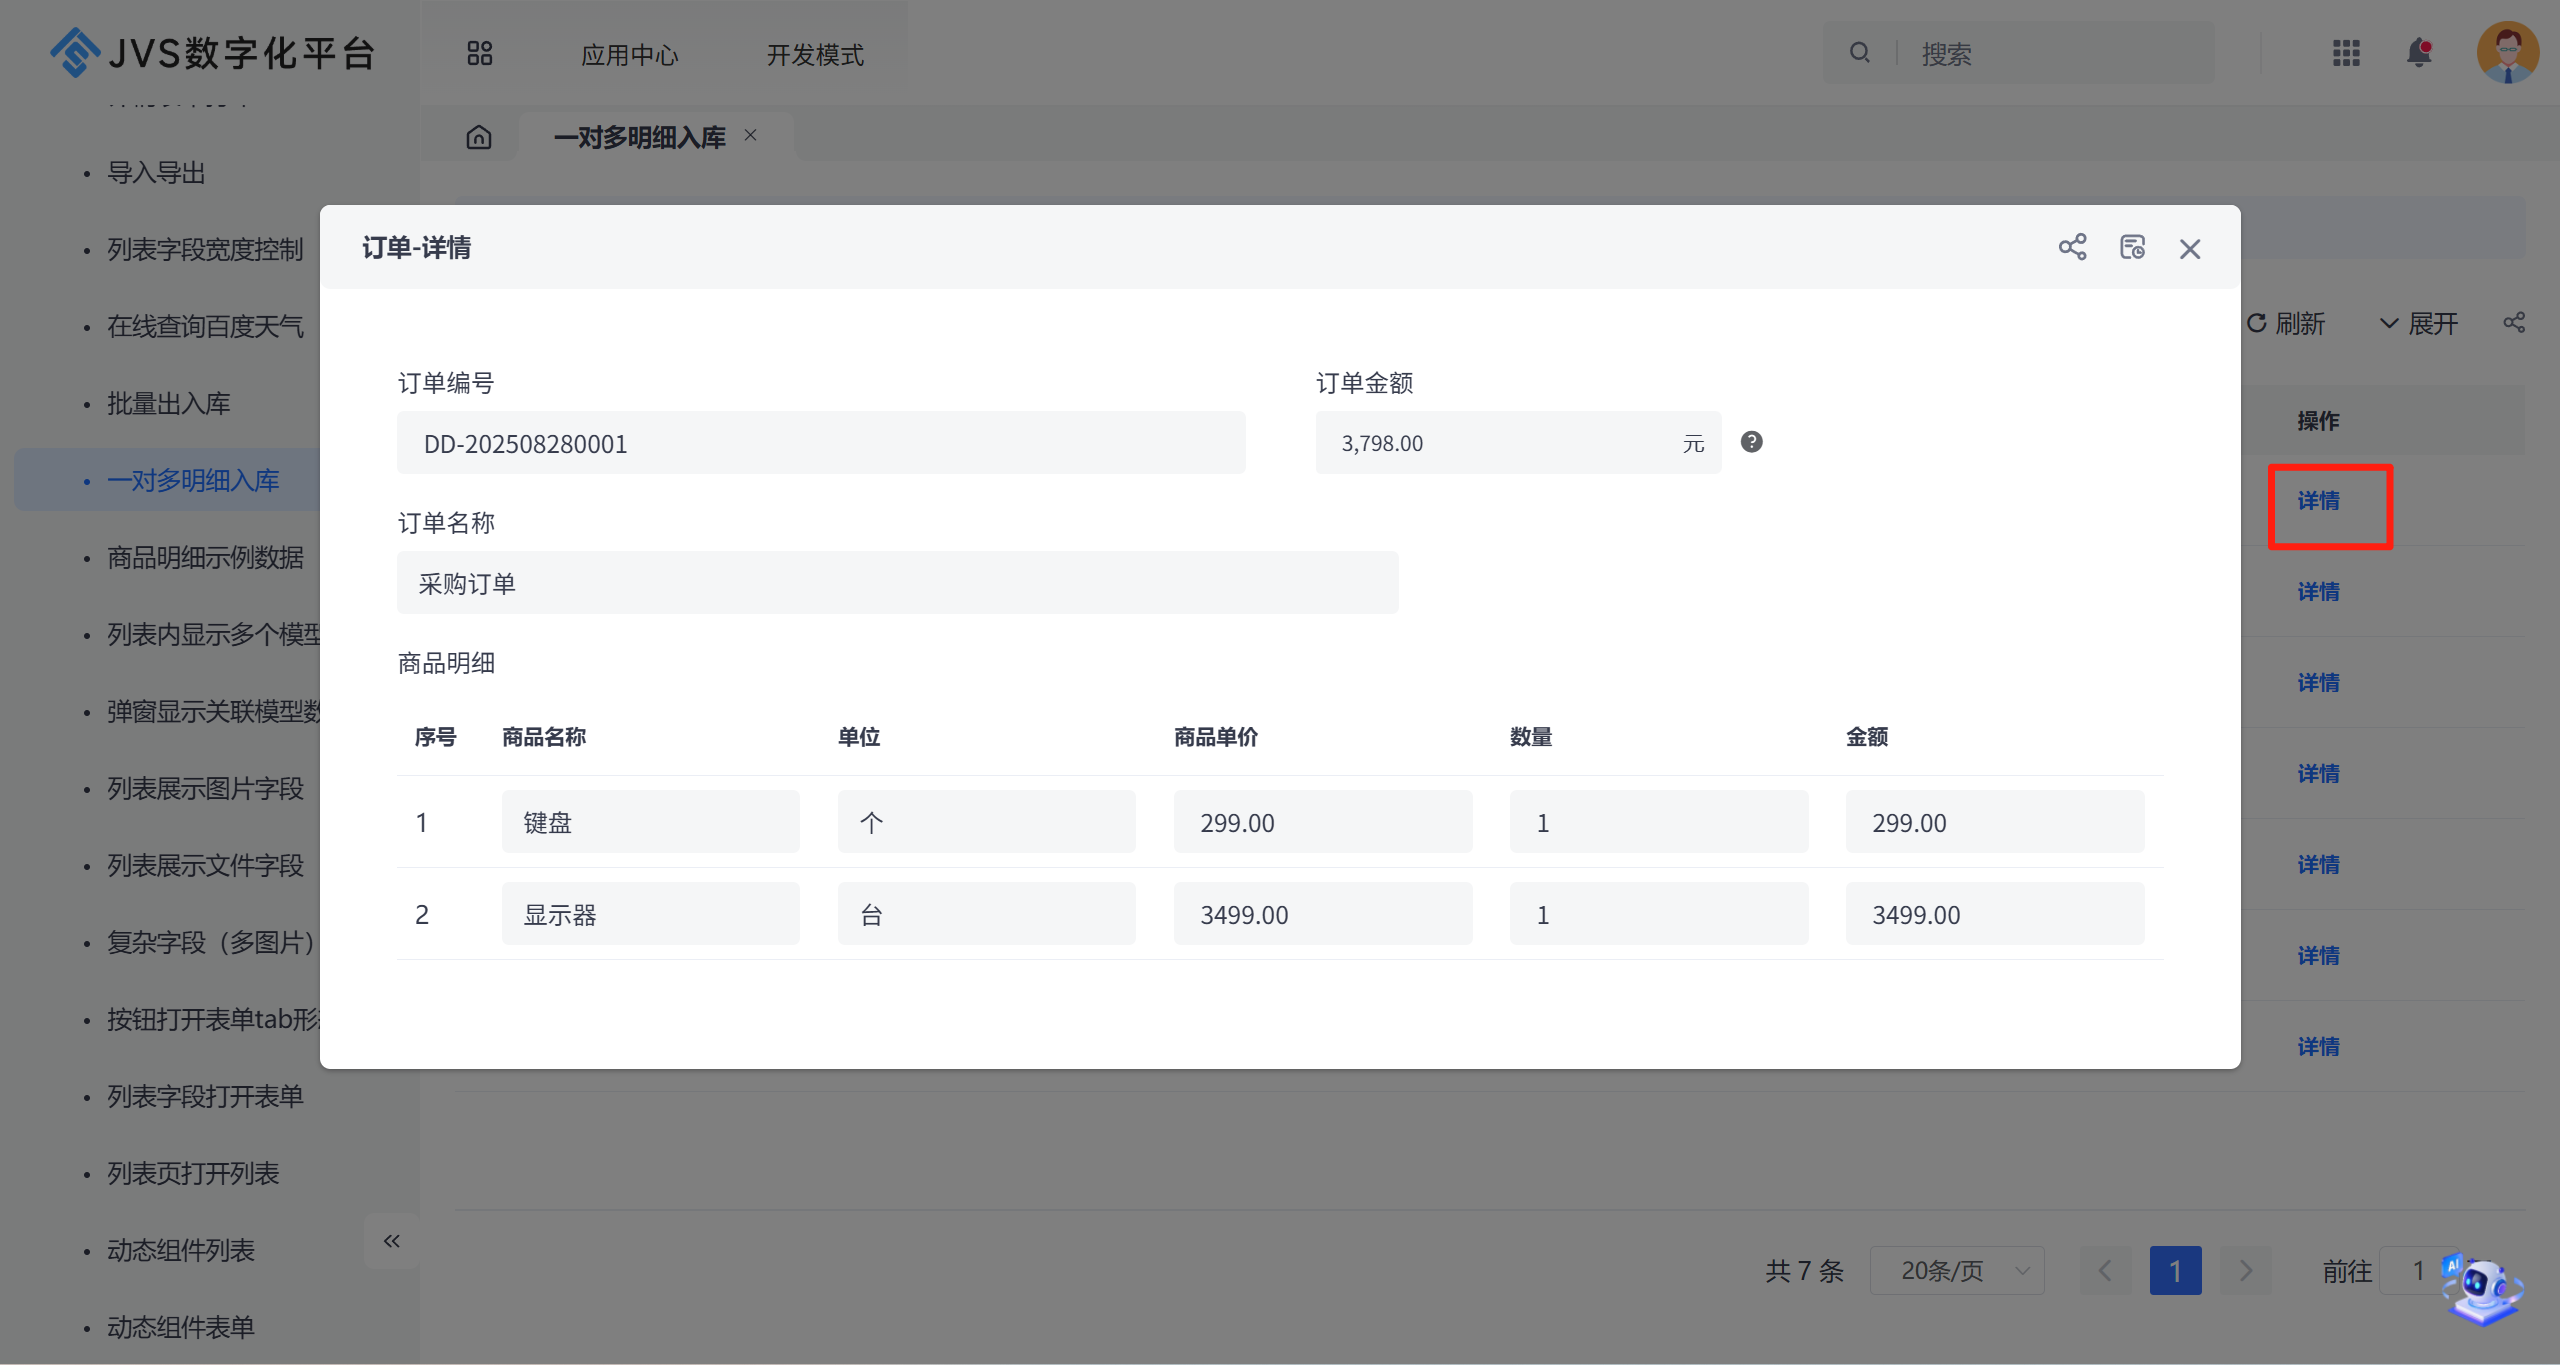This screenshot has width=2560, height=1365.
Task: Click the second 详情 link in 操作 column
Action: pos(2318,592)
